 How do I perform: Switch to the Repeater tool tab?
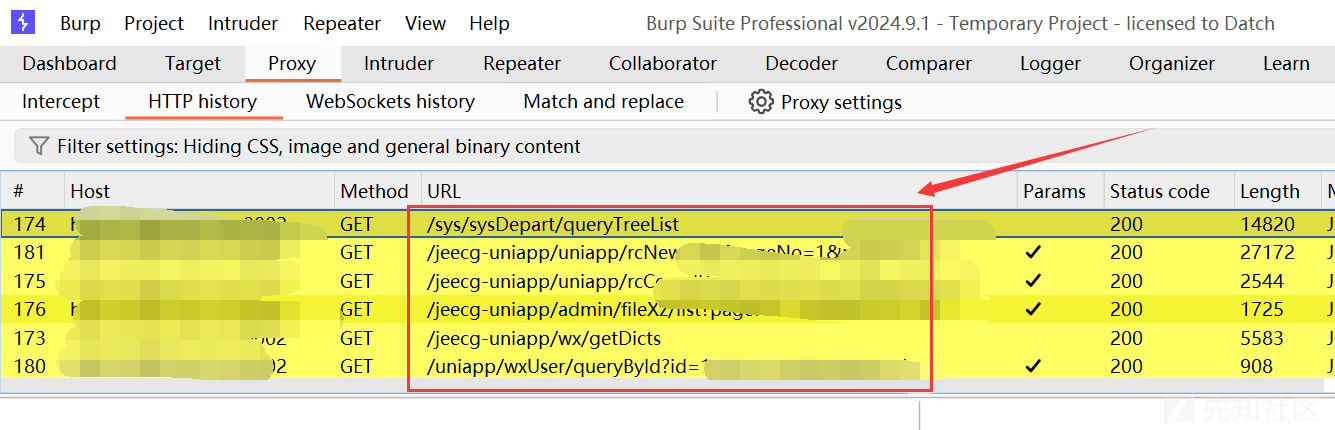522,63
